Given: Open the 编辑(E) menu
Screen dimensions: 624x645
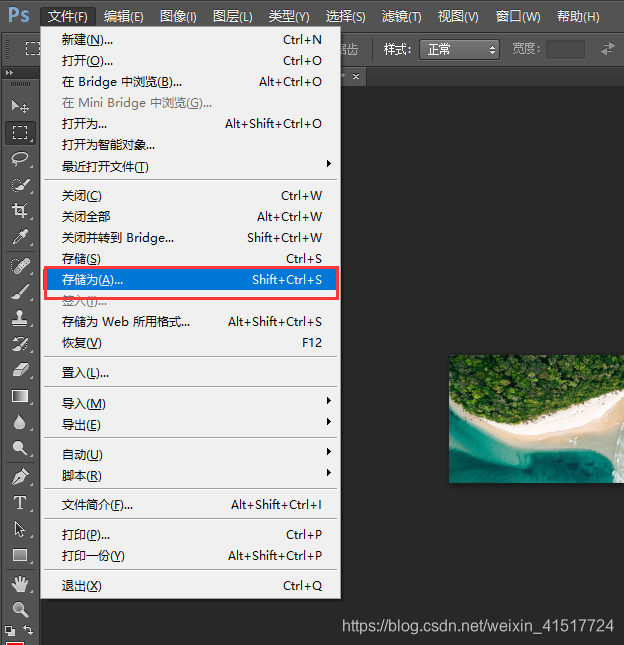Looking at the screenshot, I should (x=123, y=16).
